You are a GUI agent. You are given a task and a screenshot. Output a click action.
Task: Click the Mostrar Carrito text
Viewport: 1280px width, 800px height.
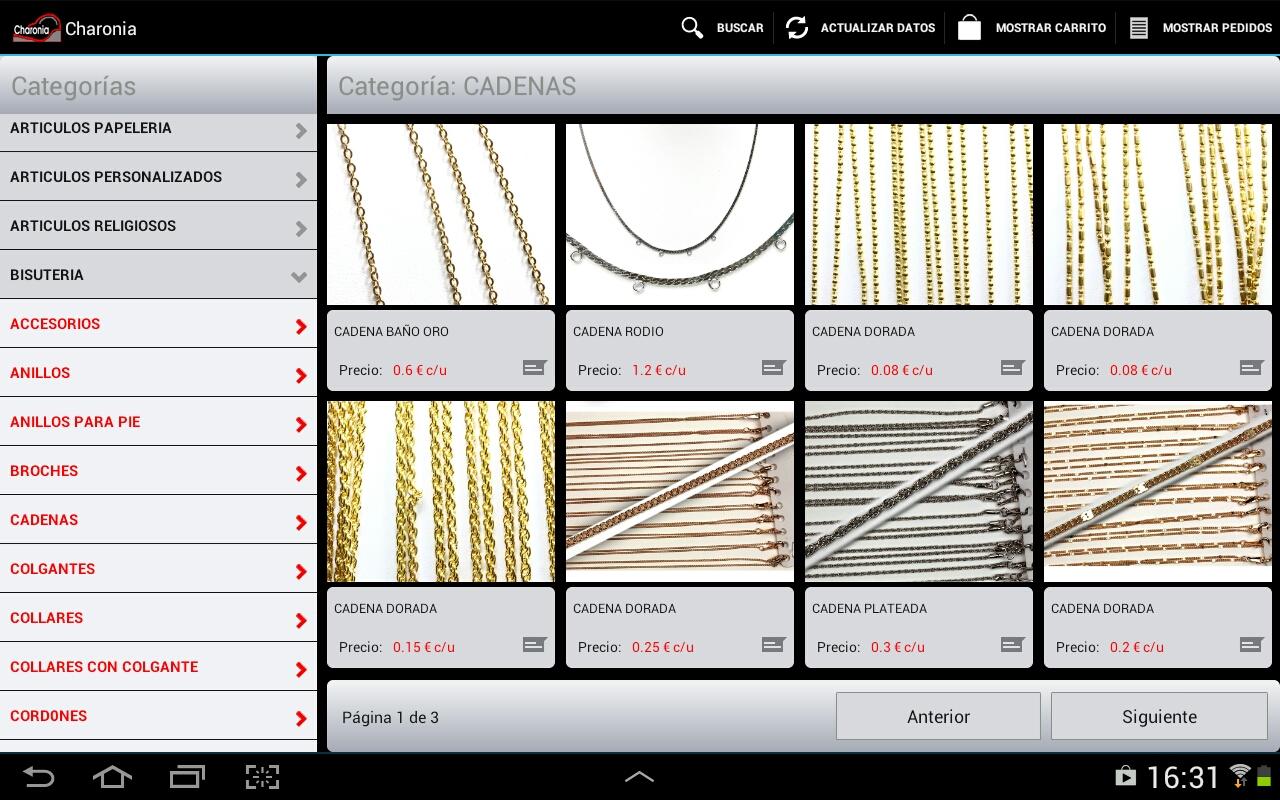click(x=1051, y=28)
